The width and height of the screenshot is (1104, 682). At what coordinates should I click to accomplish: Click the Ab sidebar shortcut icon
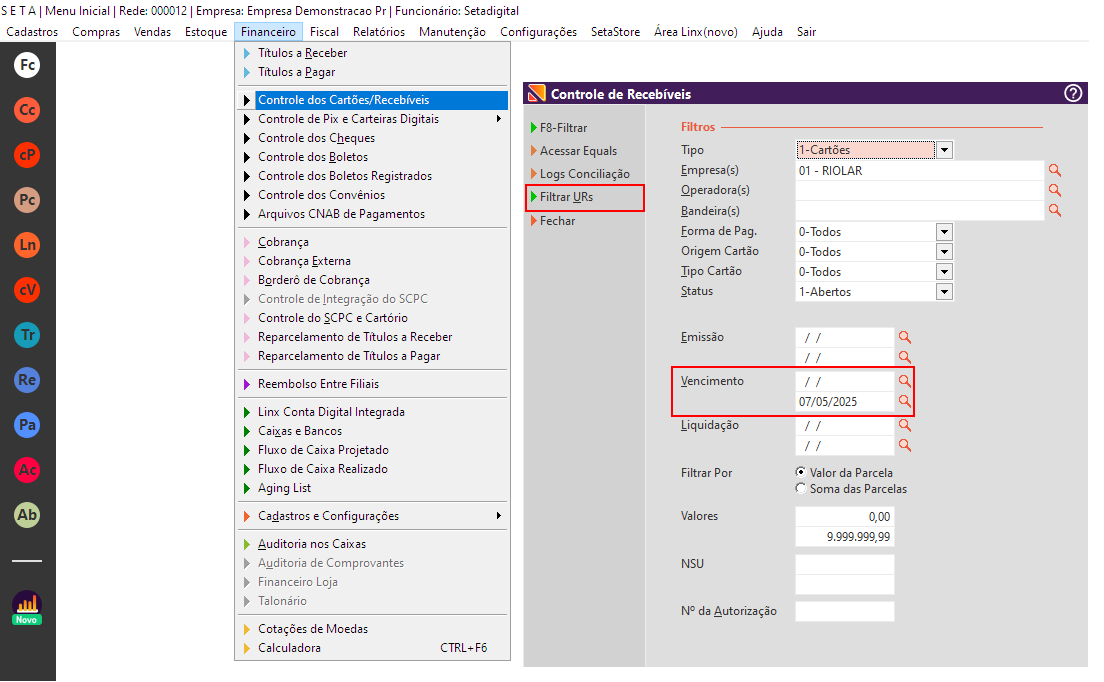[x=27, y=515]
